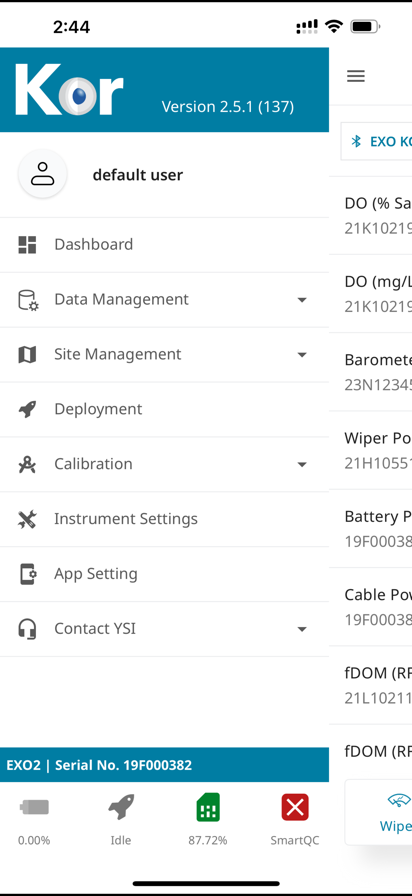412x896 pixels.
Task: Open Instrument Settings
Action: point(165,519)
